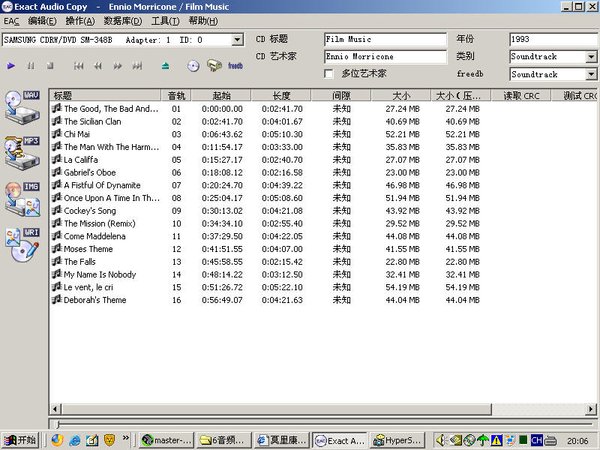Click the note icon of Chi Mai
600x450 pixels.
click(x=57, y=134)
